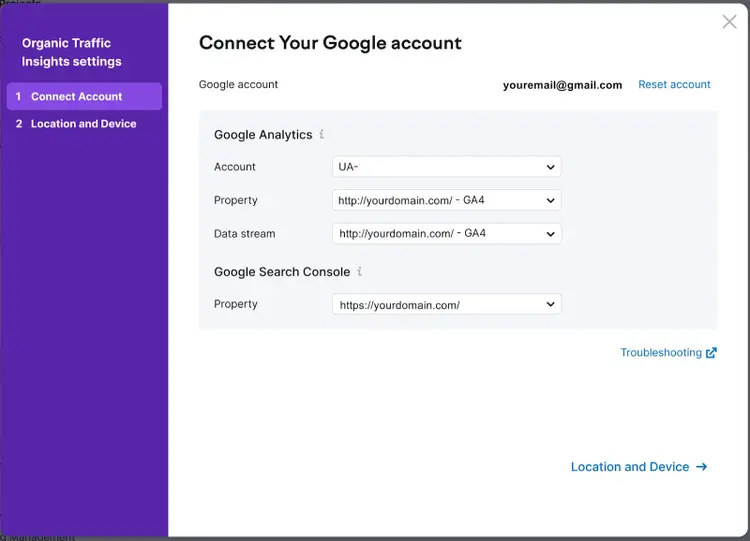Image resolution: width=750 pixels, height=541 pixels.
Task: Click the youremail@gmail.com account text
Action: [x=562, y=85]
